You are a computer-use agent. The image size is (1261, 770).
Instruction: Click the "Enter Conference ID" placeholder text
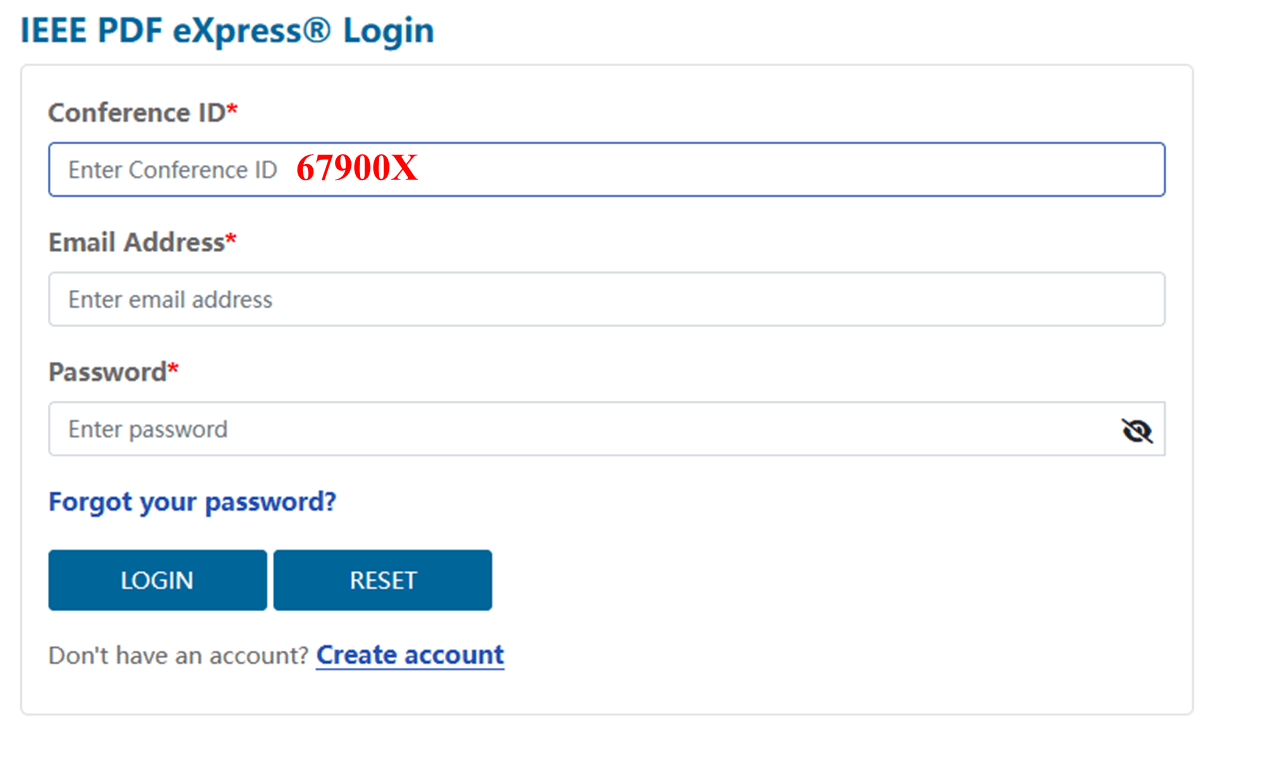[172, 170]
